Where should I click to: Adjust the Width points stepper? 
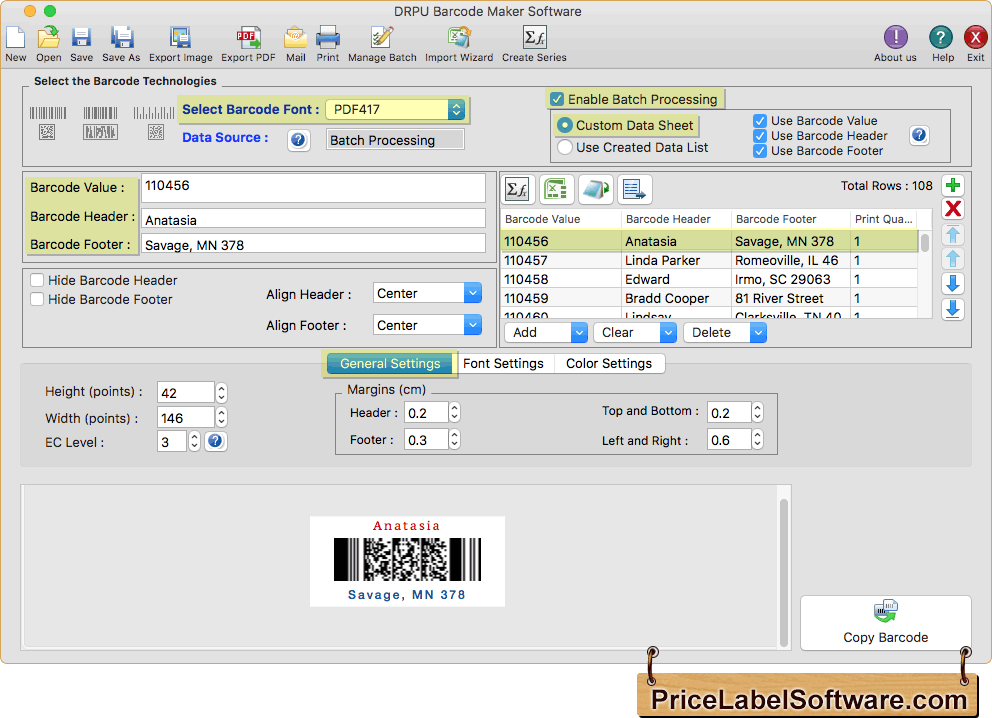click(x=221, y=418)
